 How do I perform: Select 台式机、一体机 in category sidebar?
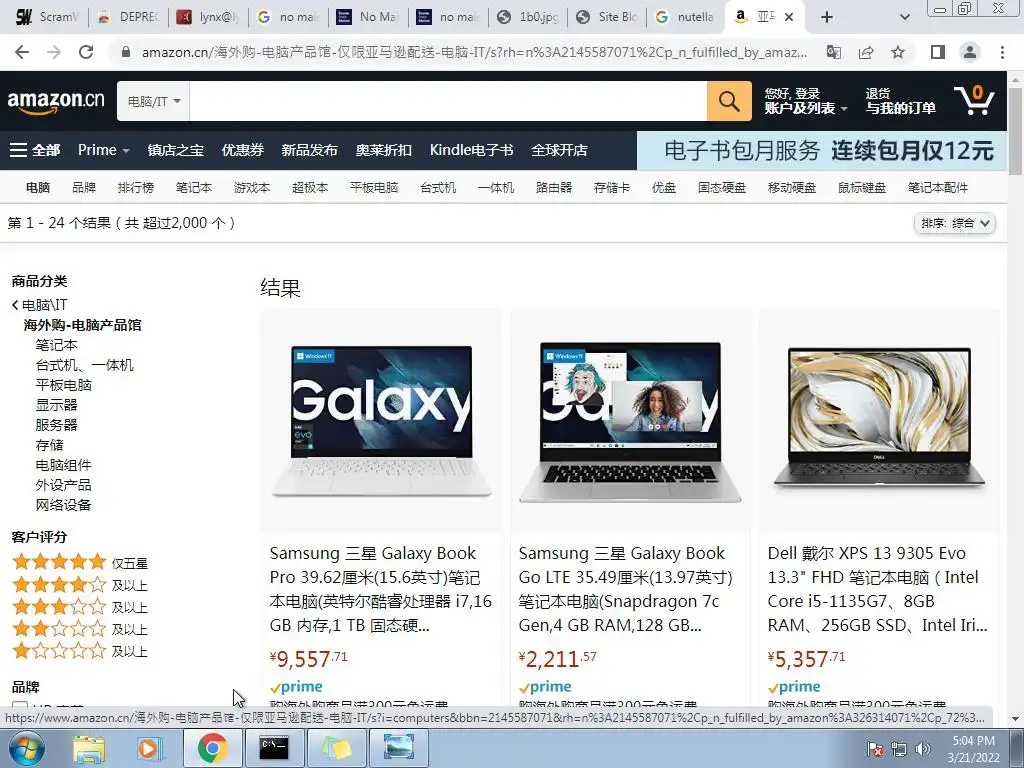84,365
